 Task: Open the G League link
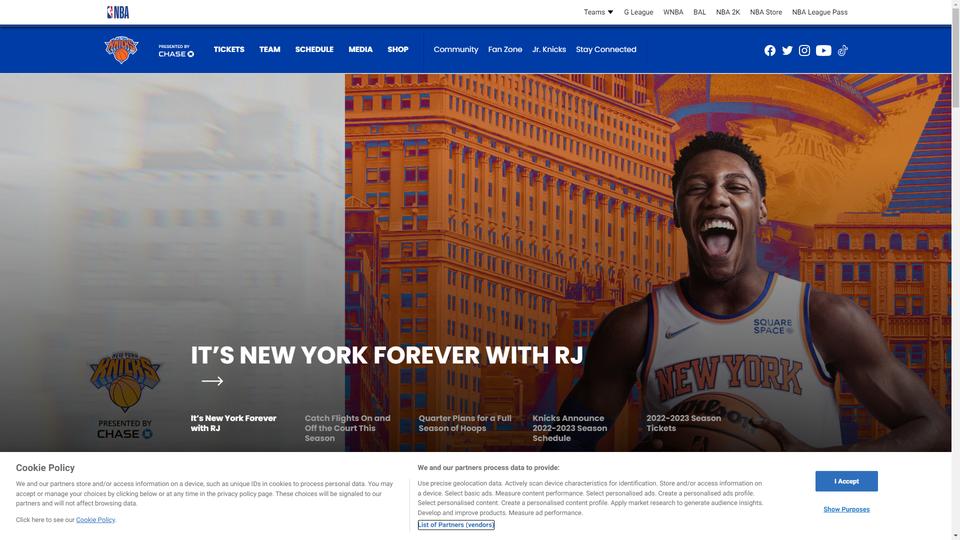coord(638,12)
